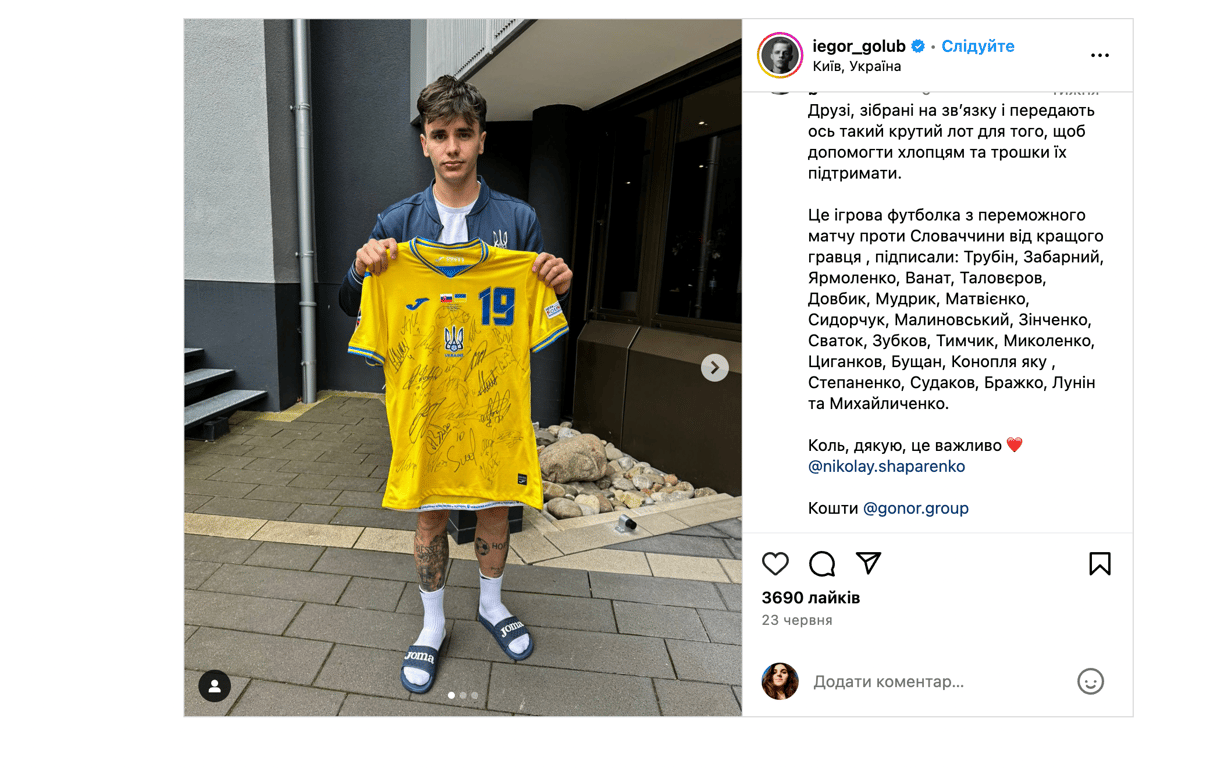Screen dimensions: 1217x768
Task: Follow the account via Слідуйте
Action: click(x=978, y=46)
